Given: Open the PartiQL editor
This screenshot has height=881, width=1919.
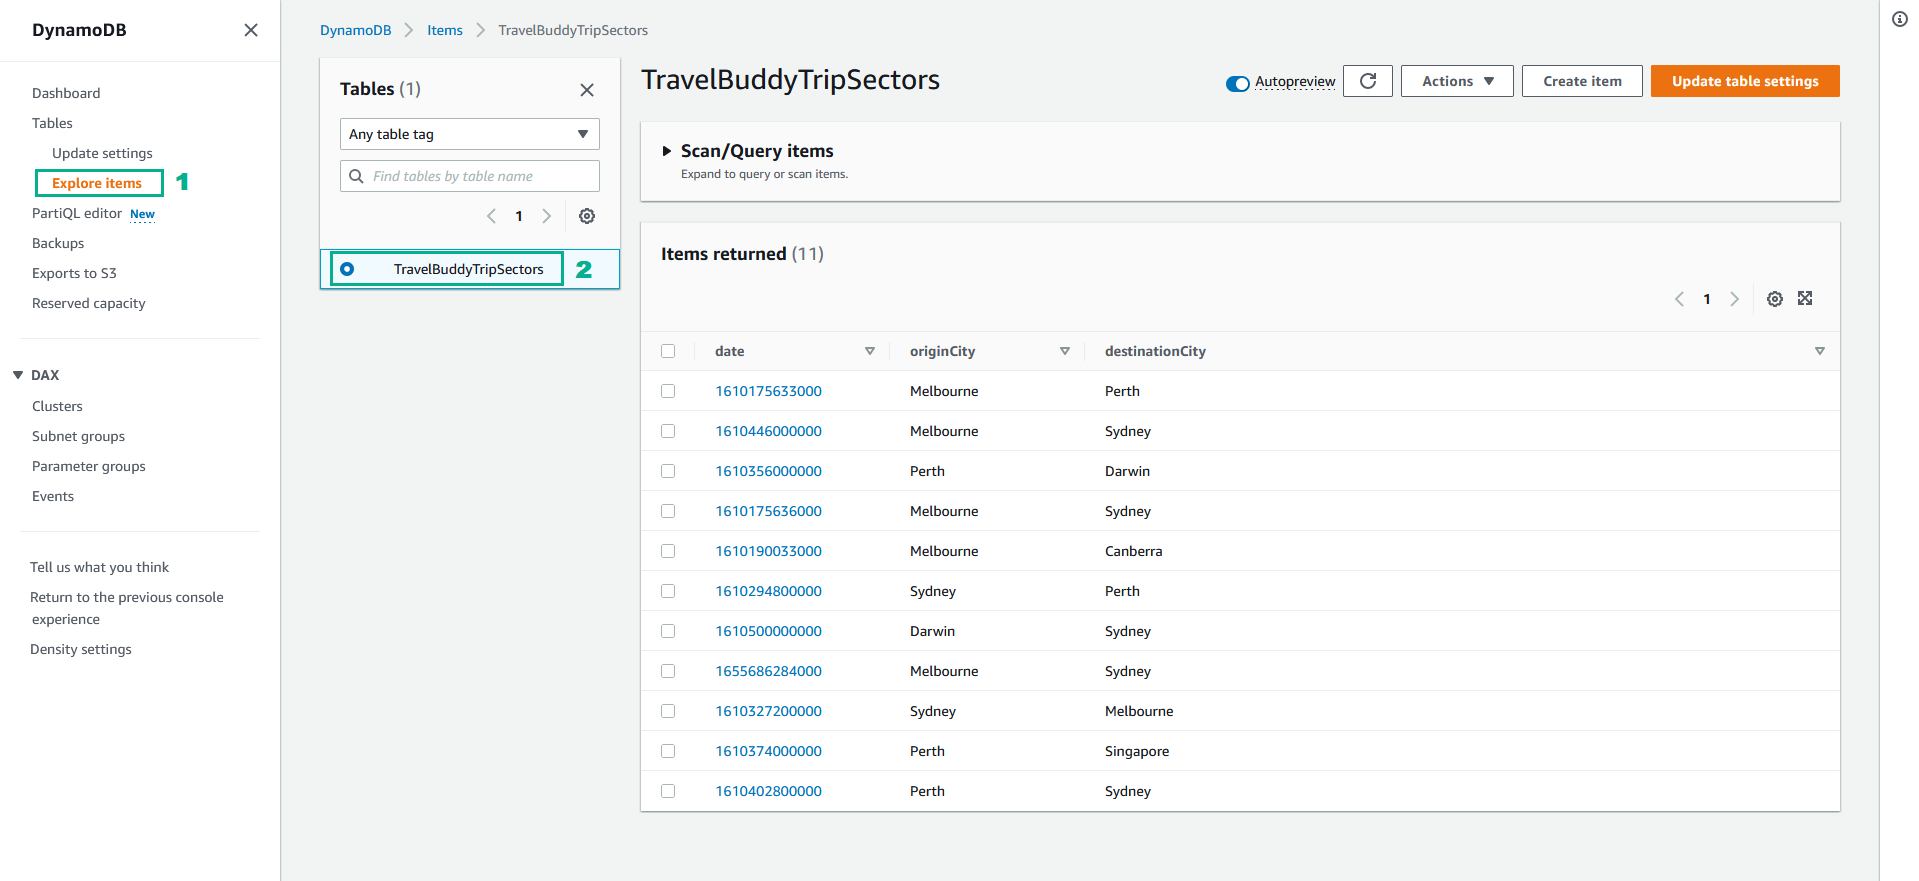Looking at the screenshot, I should (77, 213).
